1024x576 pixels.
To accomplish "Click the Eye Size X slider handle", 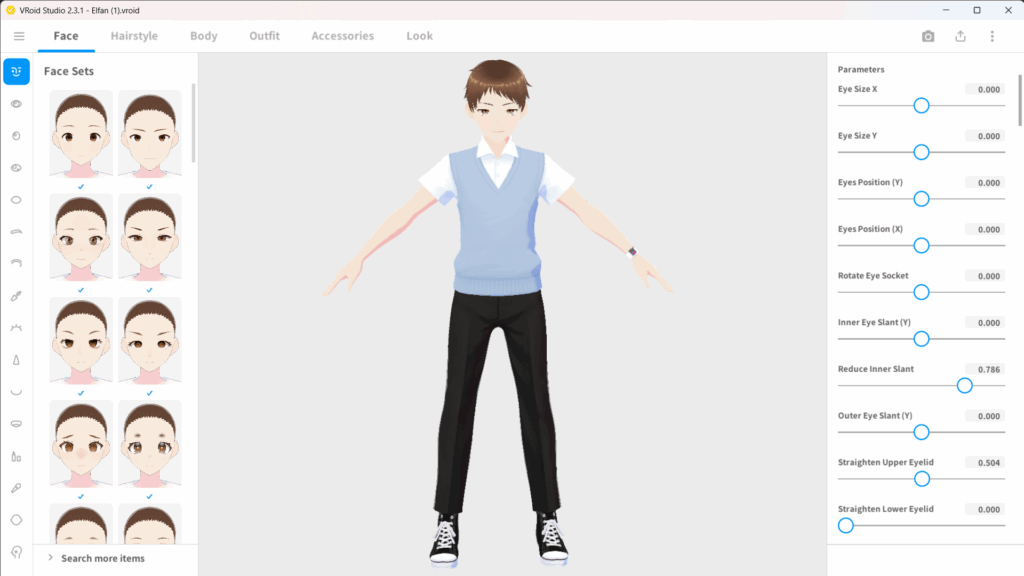I will (x=921, y=105).
